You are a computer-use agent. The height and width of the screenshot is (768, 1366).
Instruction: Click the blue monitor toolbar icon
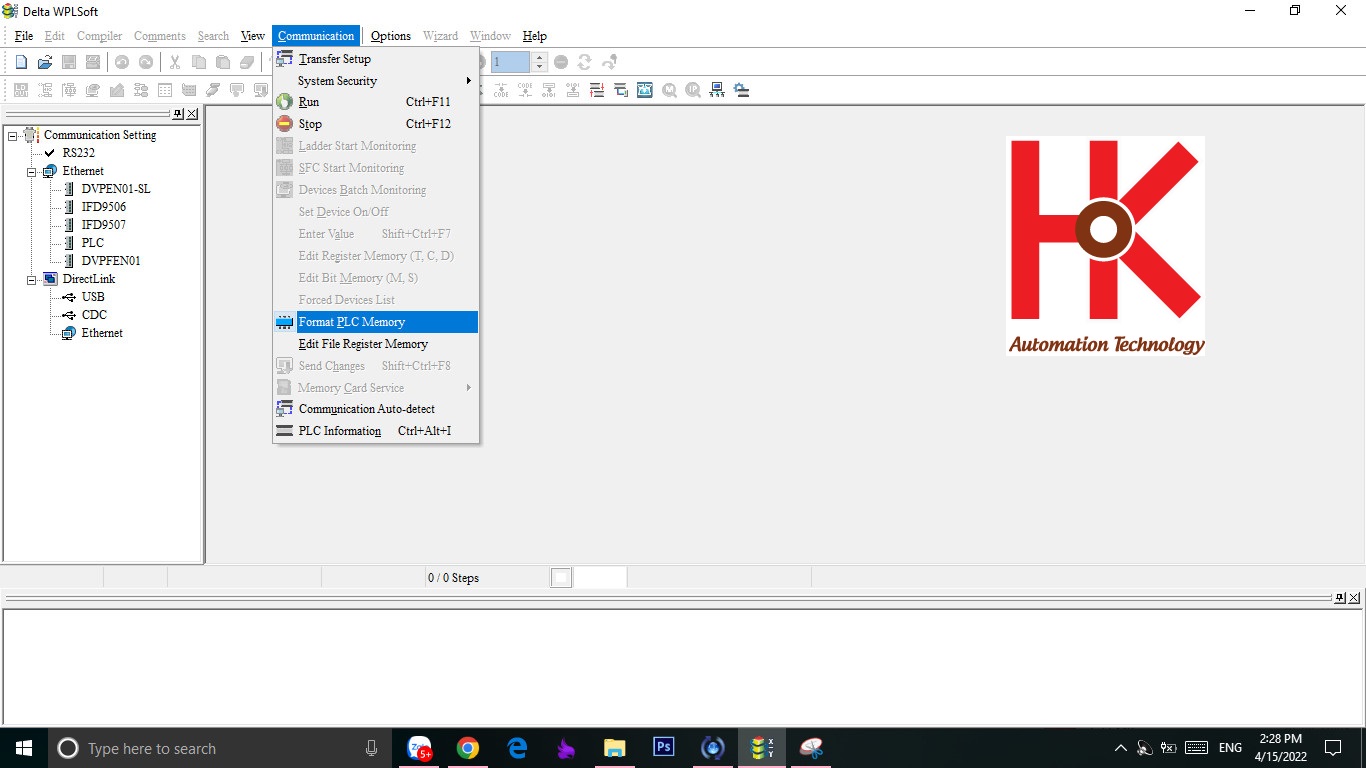(x=645, y=90)
